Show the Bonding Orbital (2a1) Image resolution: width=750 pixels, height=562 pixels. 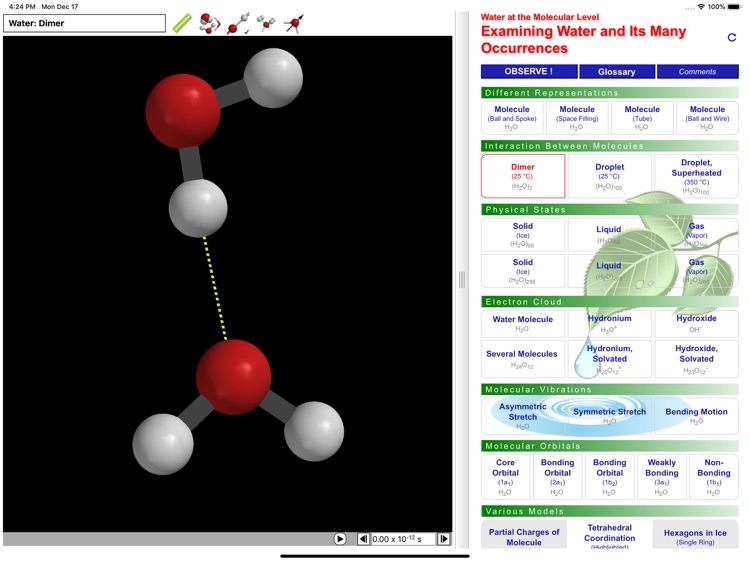[557, 477]
